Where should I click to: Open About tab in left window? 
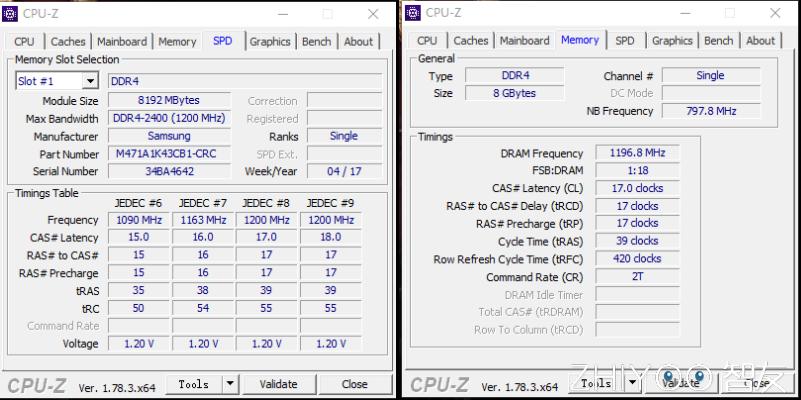tap(358, 42)
